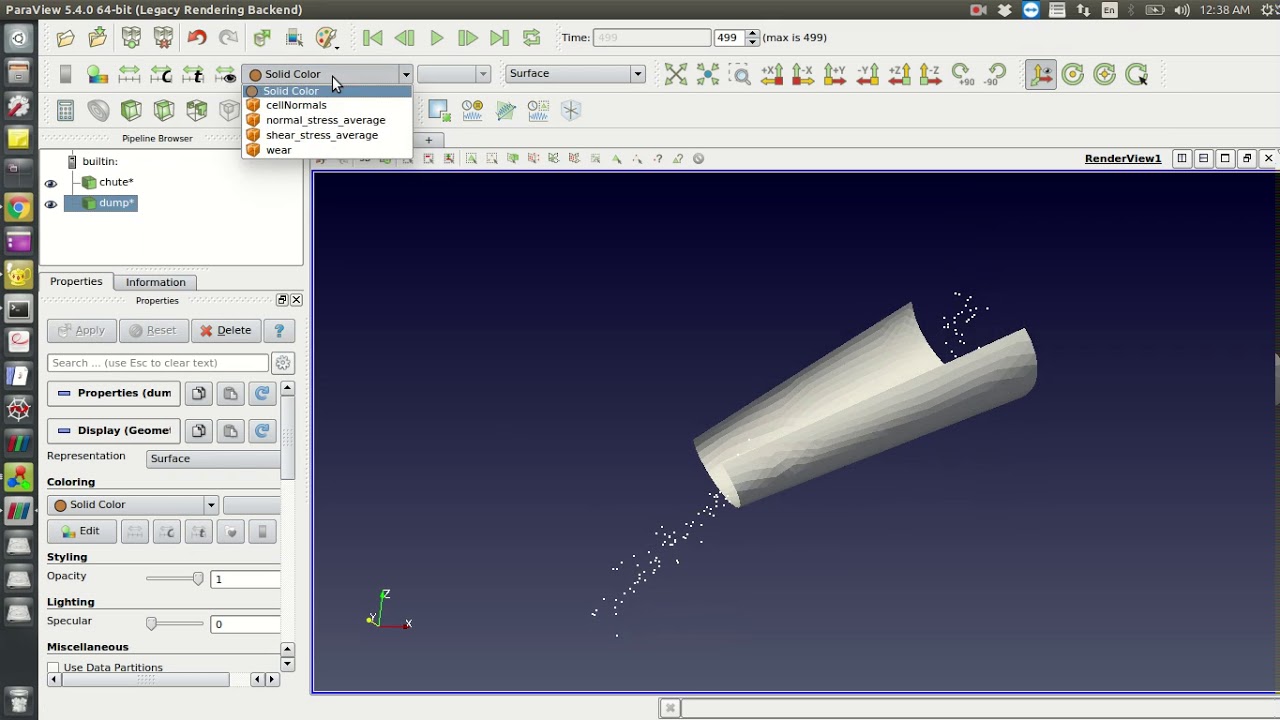Step back to the previous frame
This screenshot has height=720, width=1280.
(405, 38)
